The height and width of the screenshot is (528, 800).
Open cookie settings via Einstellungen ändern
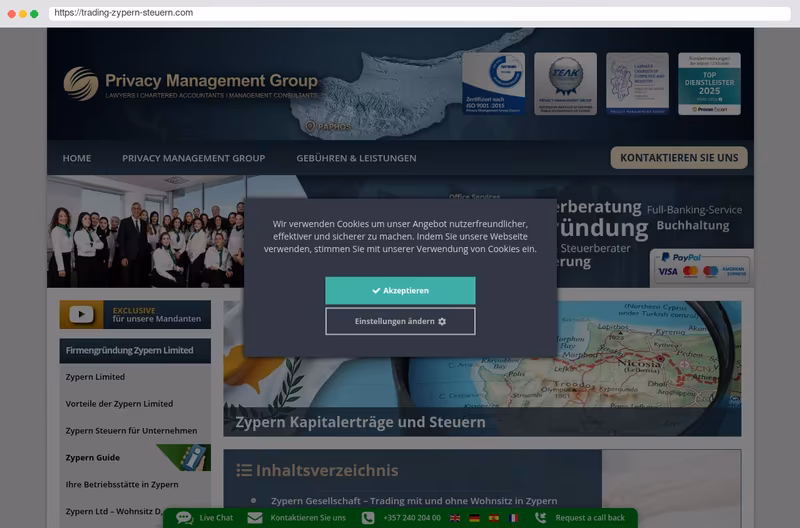(400, 321)
